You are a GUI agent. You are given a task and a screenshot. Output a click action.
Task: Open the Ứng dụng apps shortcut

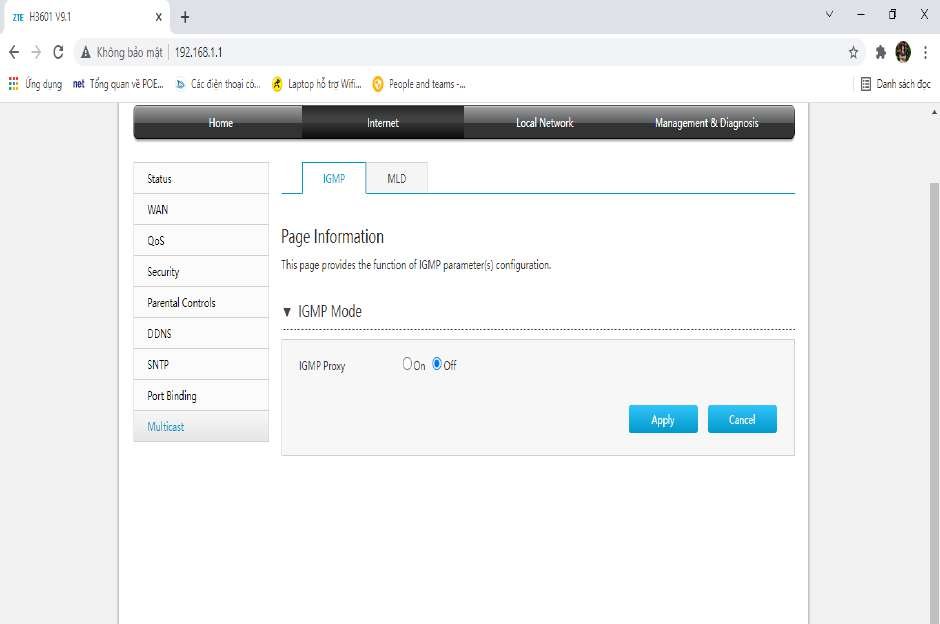click(x=35, y=84)
